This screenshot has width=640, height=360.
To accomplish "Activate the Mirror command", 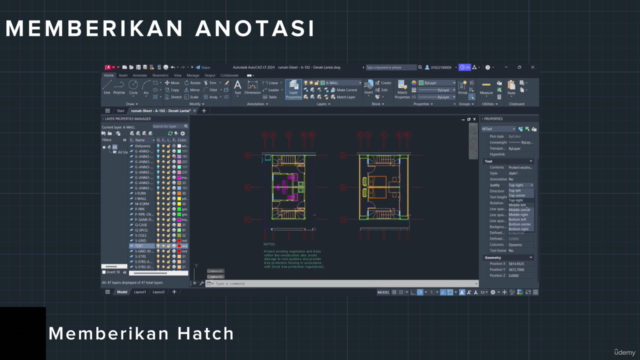I will pos(192,90).
